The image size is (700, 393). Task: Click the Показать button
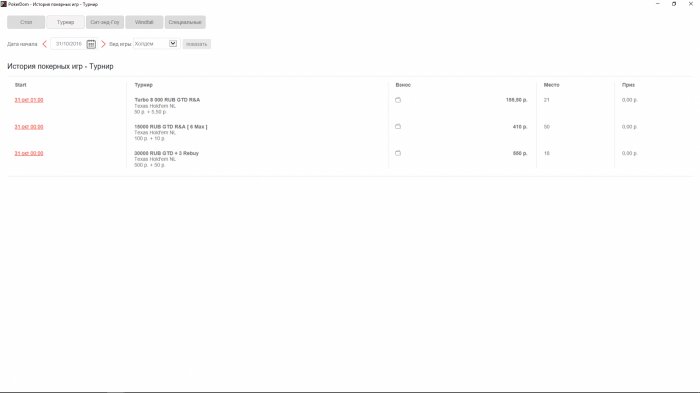(196, 44)
